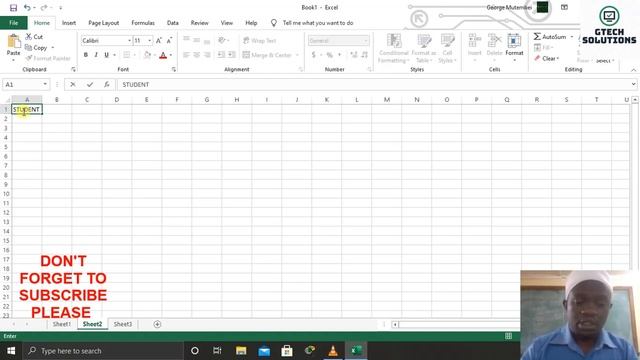
Task: Open the Formulas tab
Action: pyautogui.click(x=143, y=23)
